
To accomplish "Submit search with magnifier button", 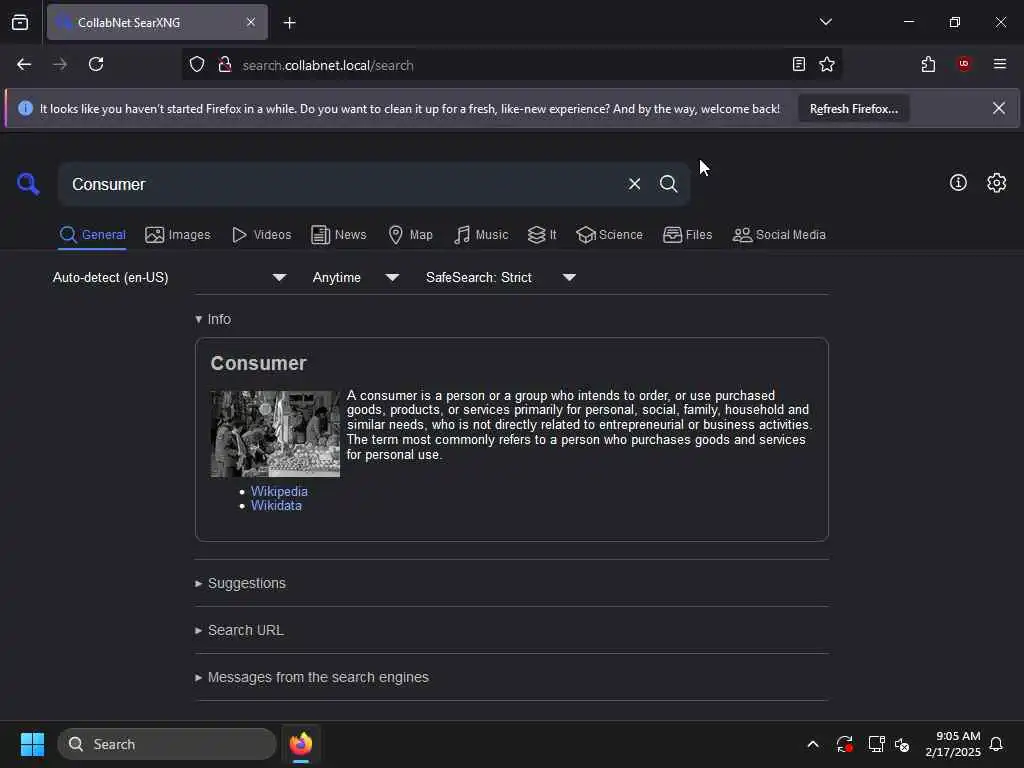I will [668, 184].
